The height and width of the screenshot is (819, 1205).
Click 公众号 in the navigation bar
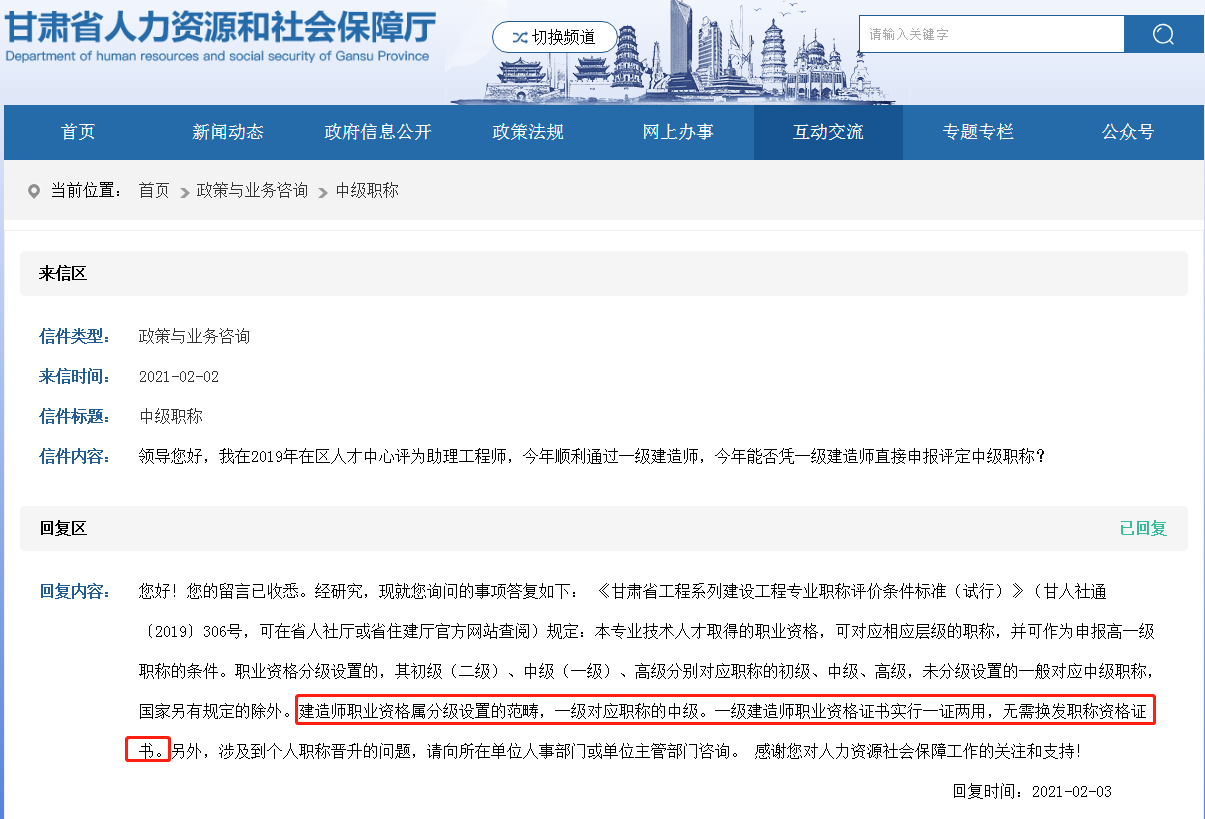coord(1128,132)
